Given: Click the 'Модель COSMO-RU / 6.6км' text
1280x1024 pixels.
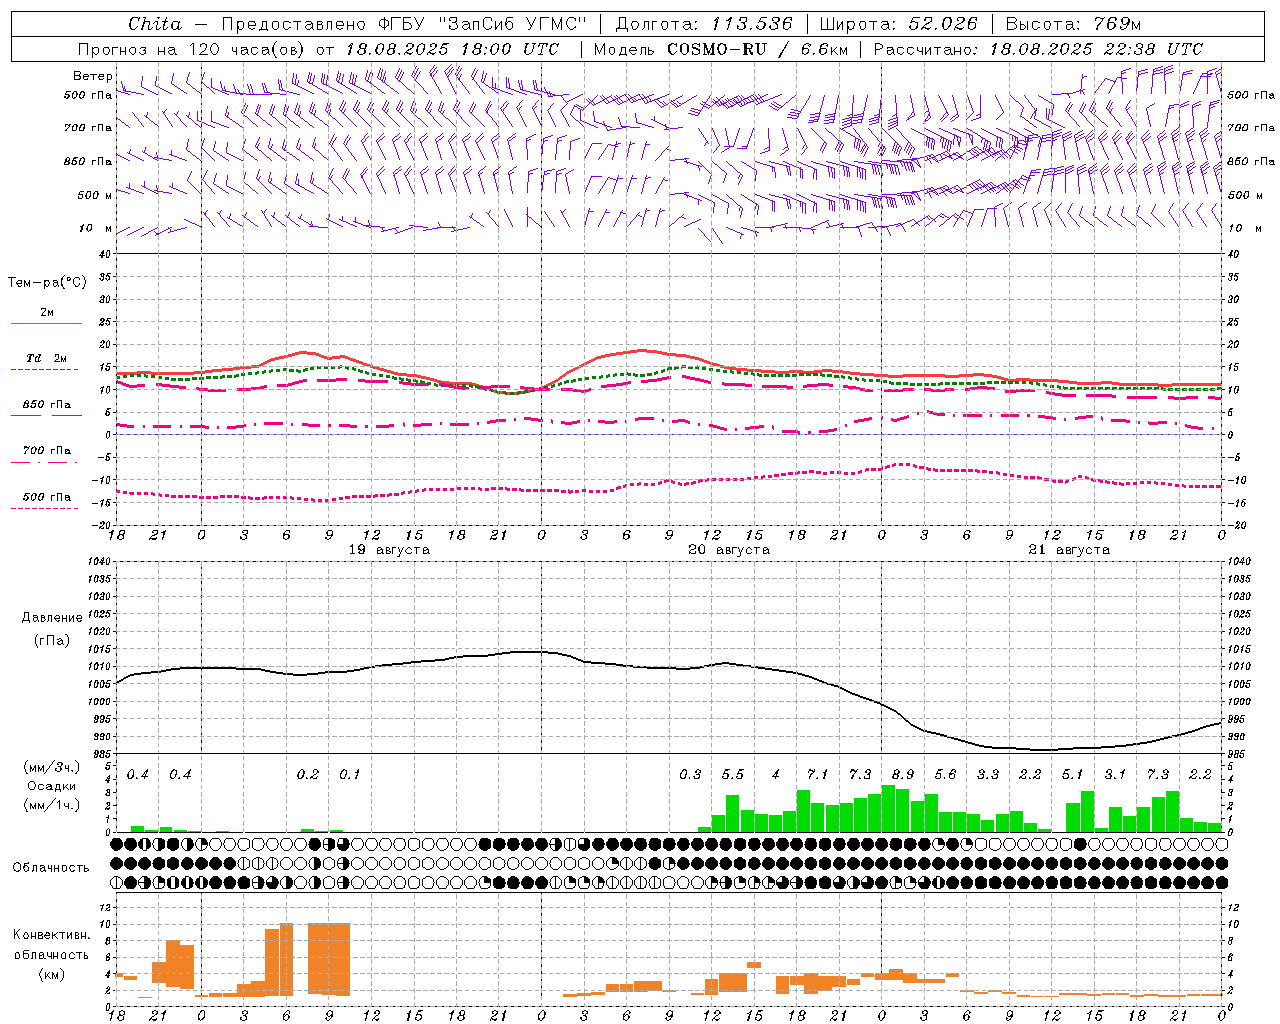Looking at the screenshot, I should click(x=721, y=49).
